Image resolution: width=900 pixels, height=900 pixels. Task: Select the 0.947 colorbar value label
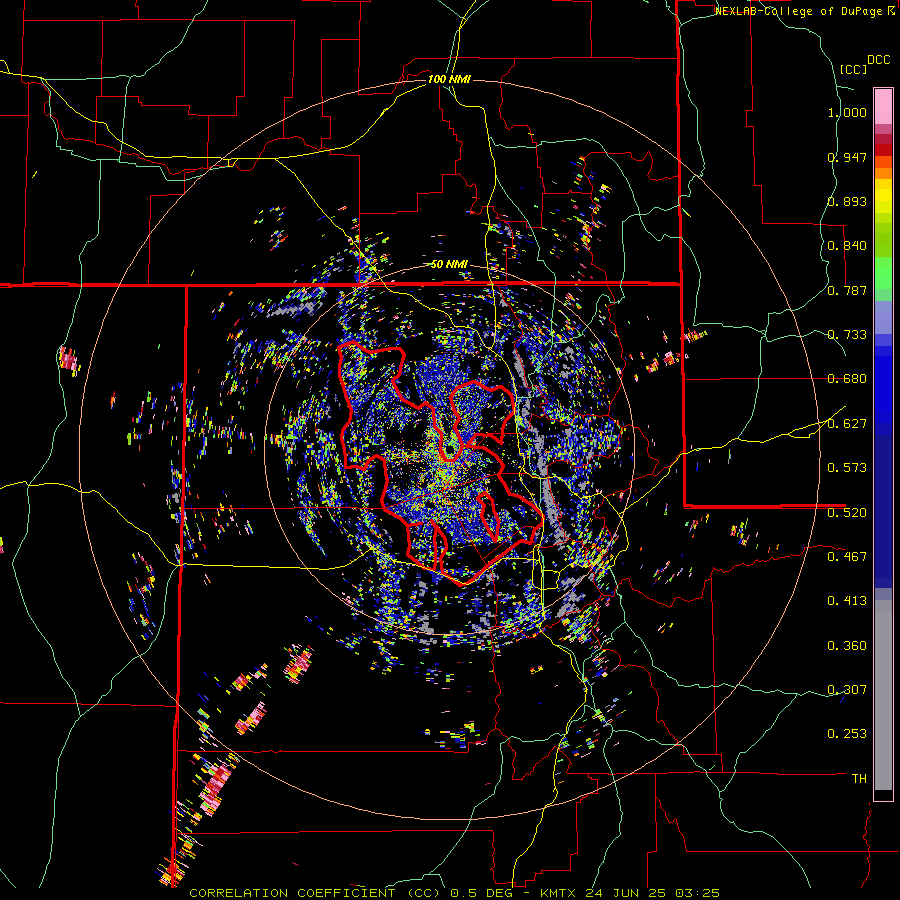coord(847,157)
